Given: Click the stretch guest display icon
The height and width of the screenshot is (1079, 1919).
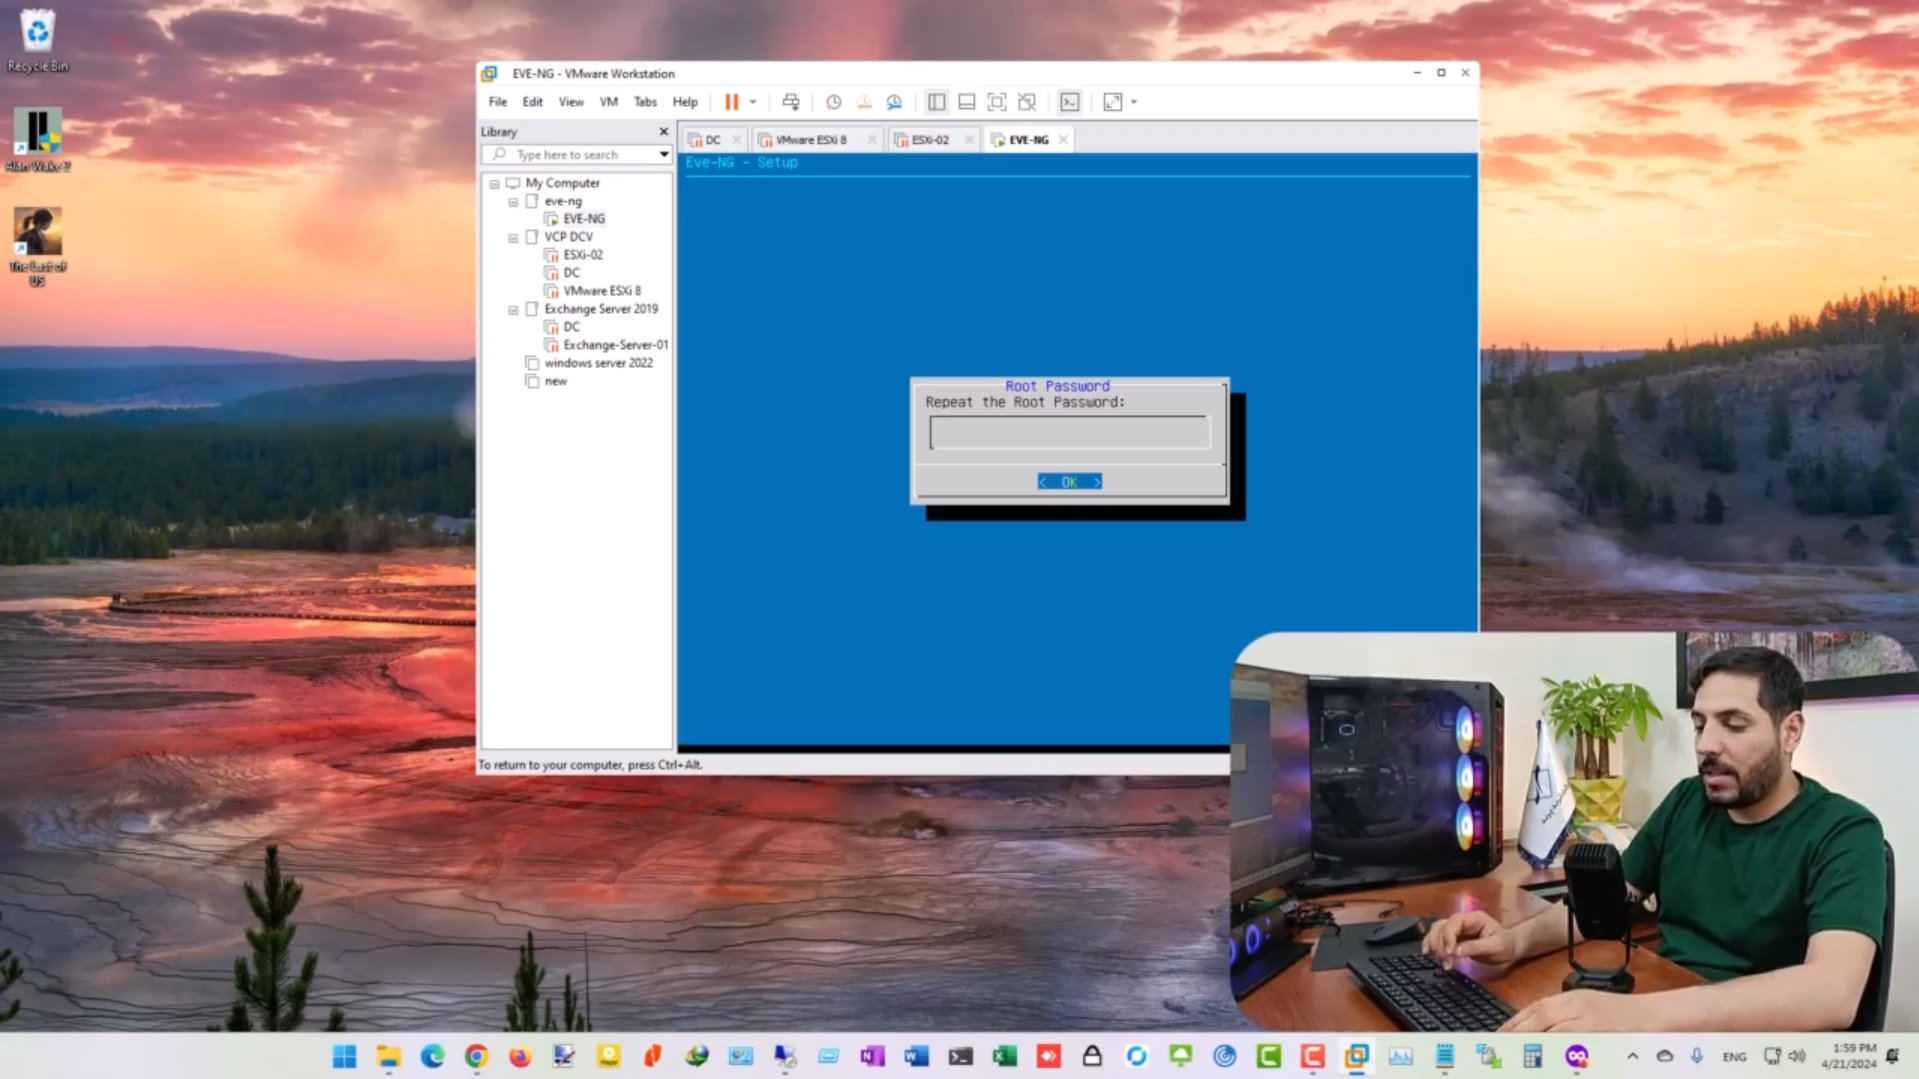Looking at the screenshot, I should [x=1112, y=102].
